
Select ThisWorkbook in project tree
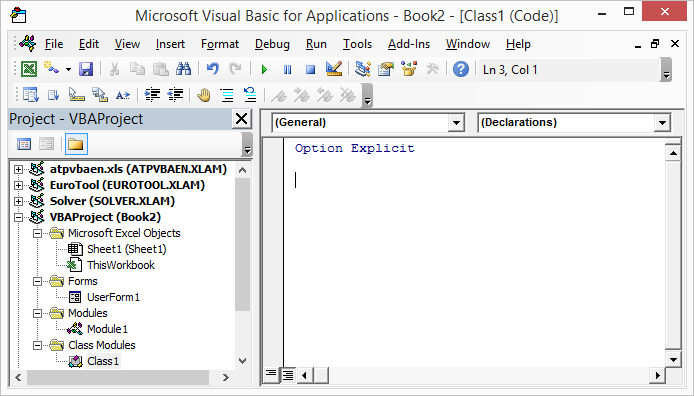point(121,265)
